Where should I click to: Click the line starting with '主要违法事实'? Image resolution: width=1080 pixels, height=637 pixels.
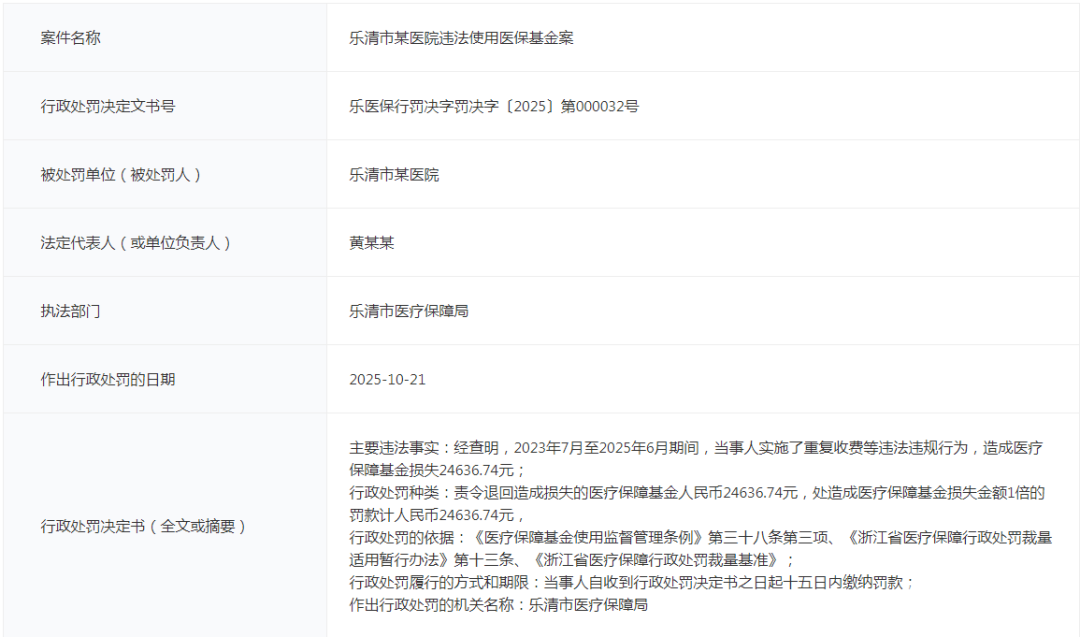[x=700, y=448]
